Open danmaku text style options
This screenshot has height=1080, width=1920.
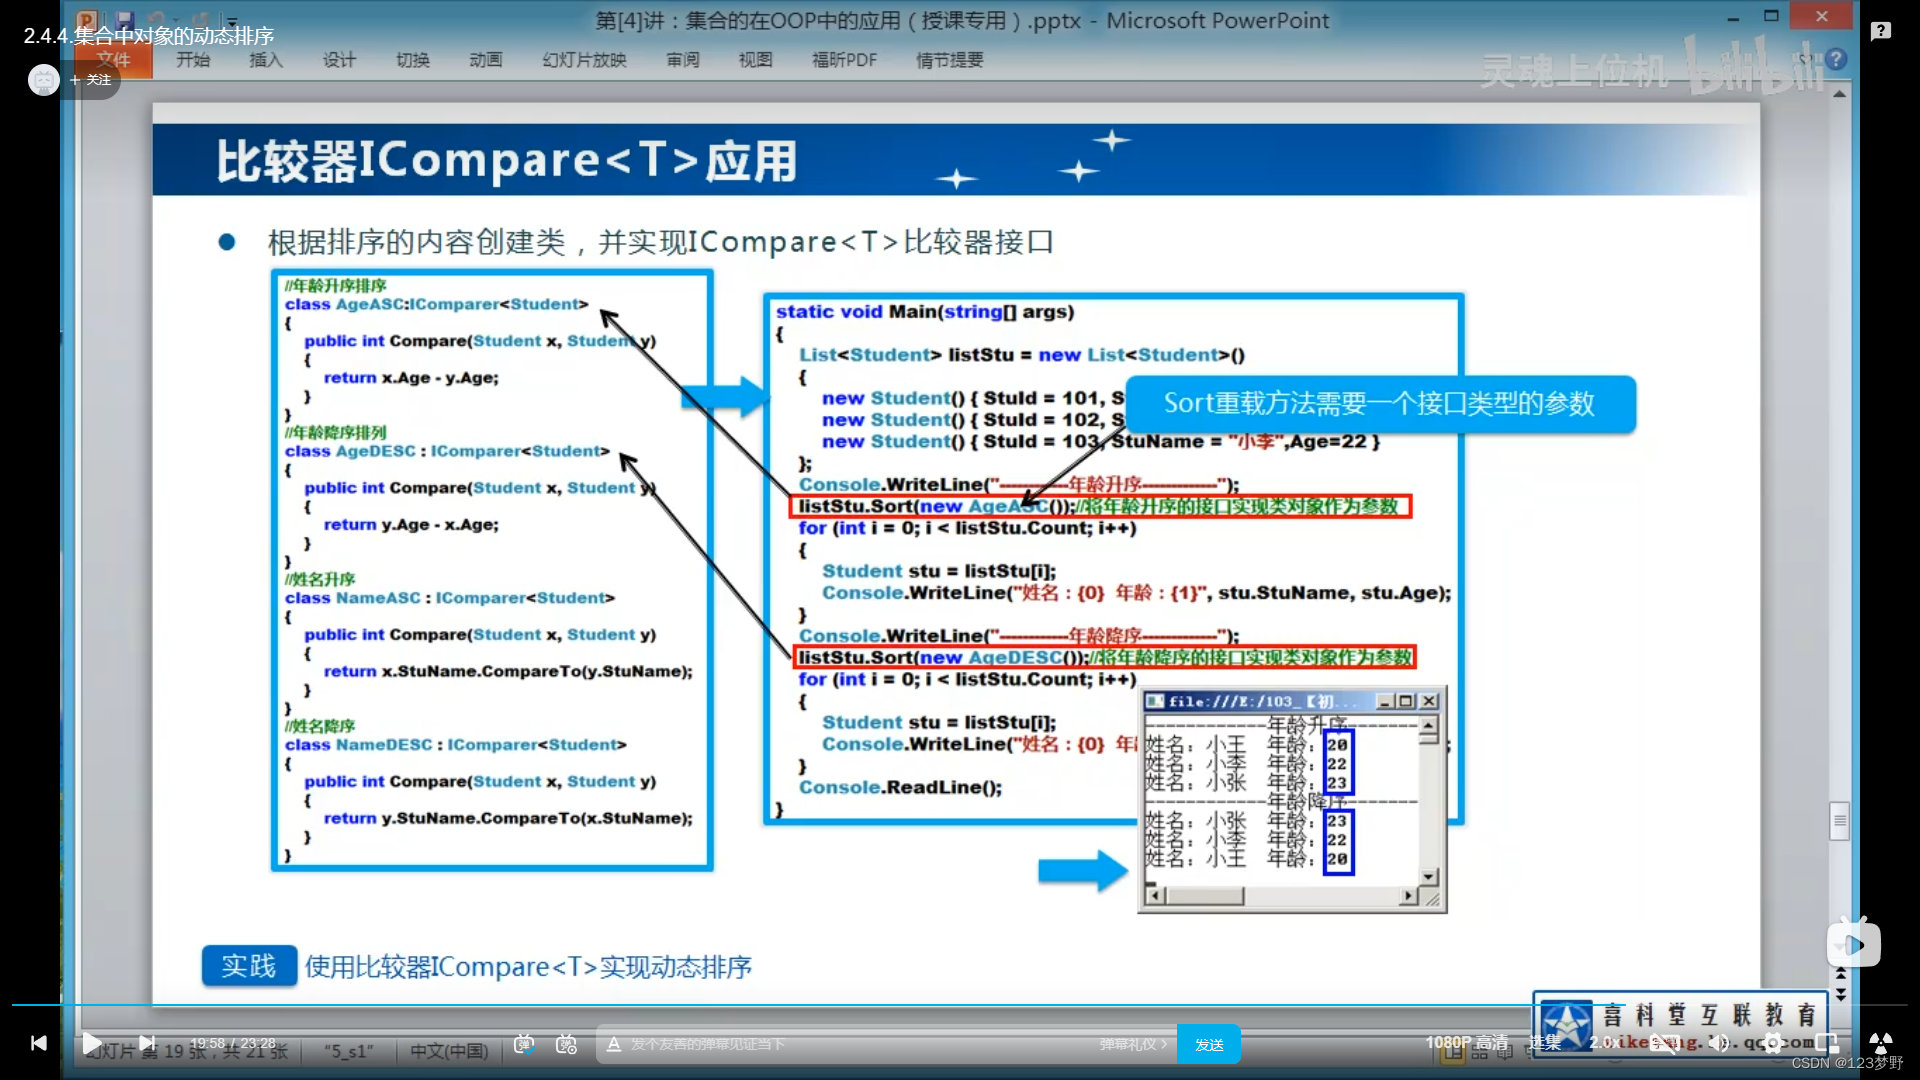click(x=614, y=1044)
